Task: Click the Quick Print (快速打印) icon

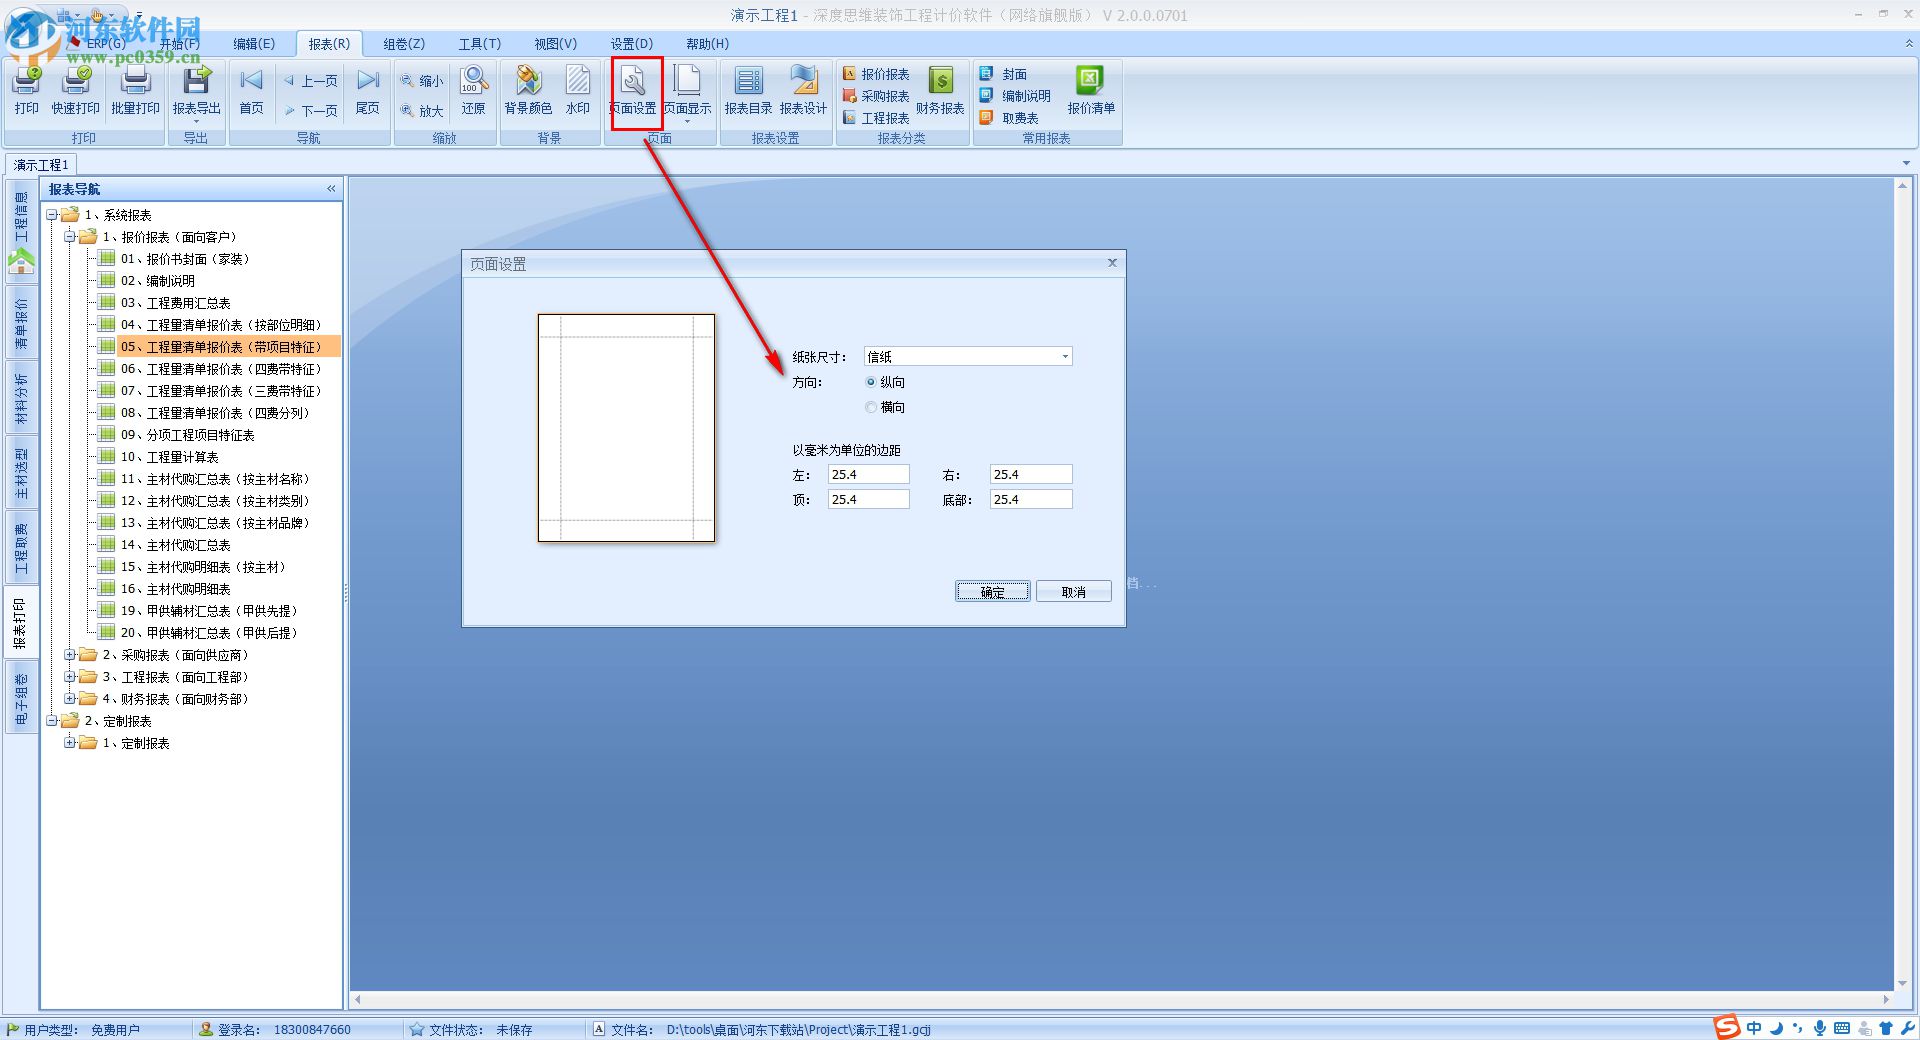Action: (76, 90)
